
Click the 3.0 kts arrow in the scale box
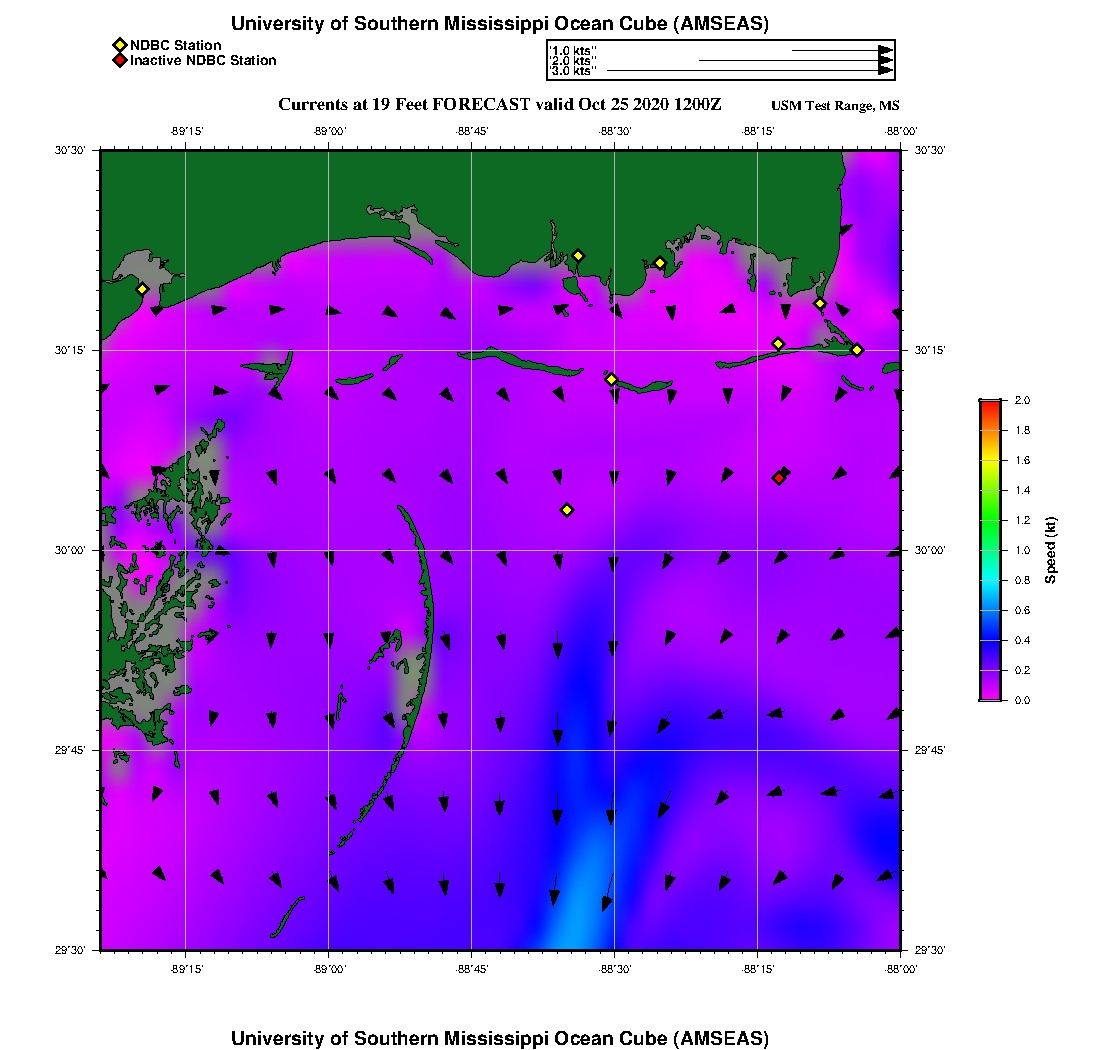[748, 71]
